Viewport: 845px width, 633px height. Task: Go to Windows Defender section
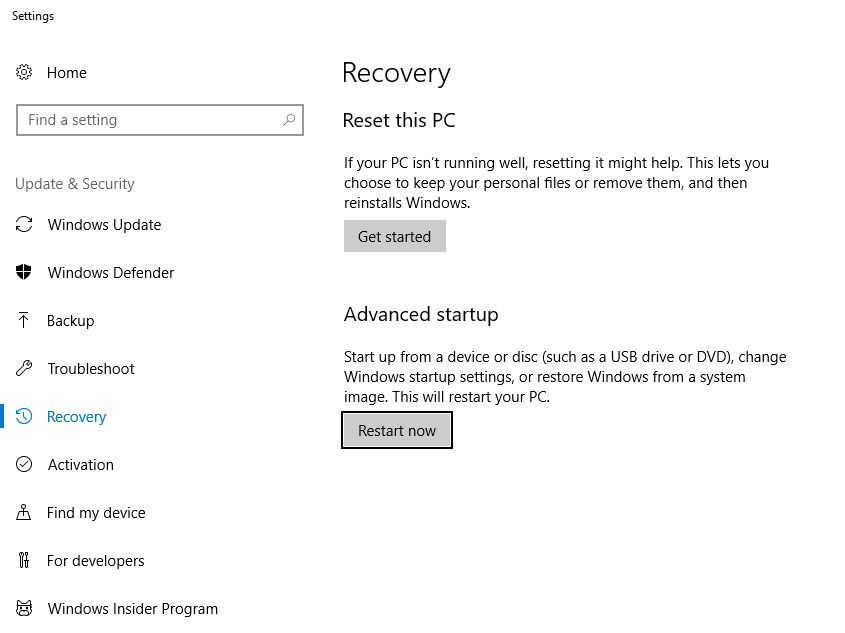pos(110,273)
